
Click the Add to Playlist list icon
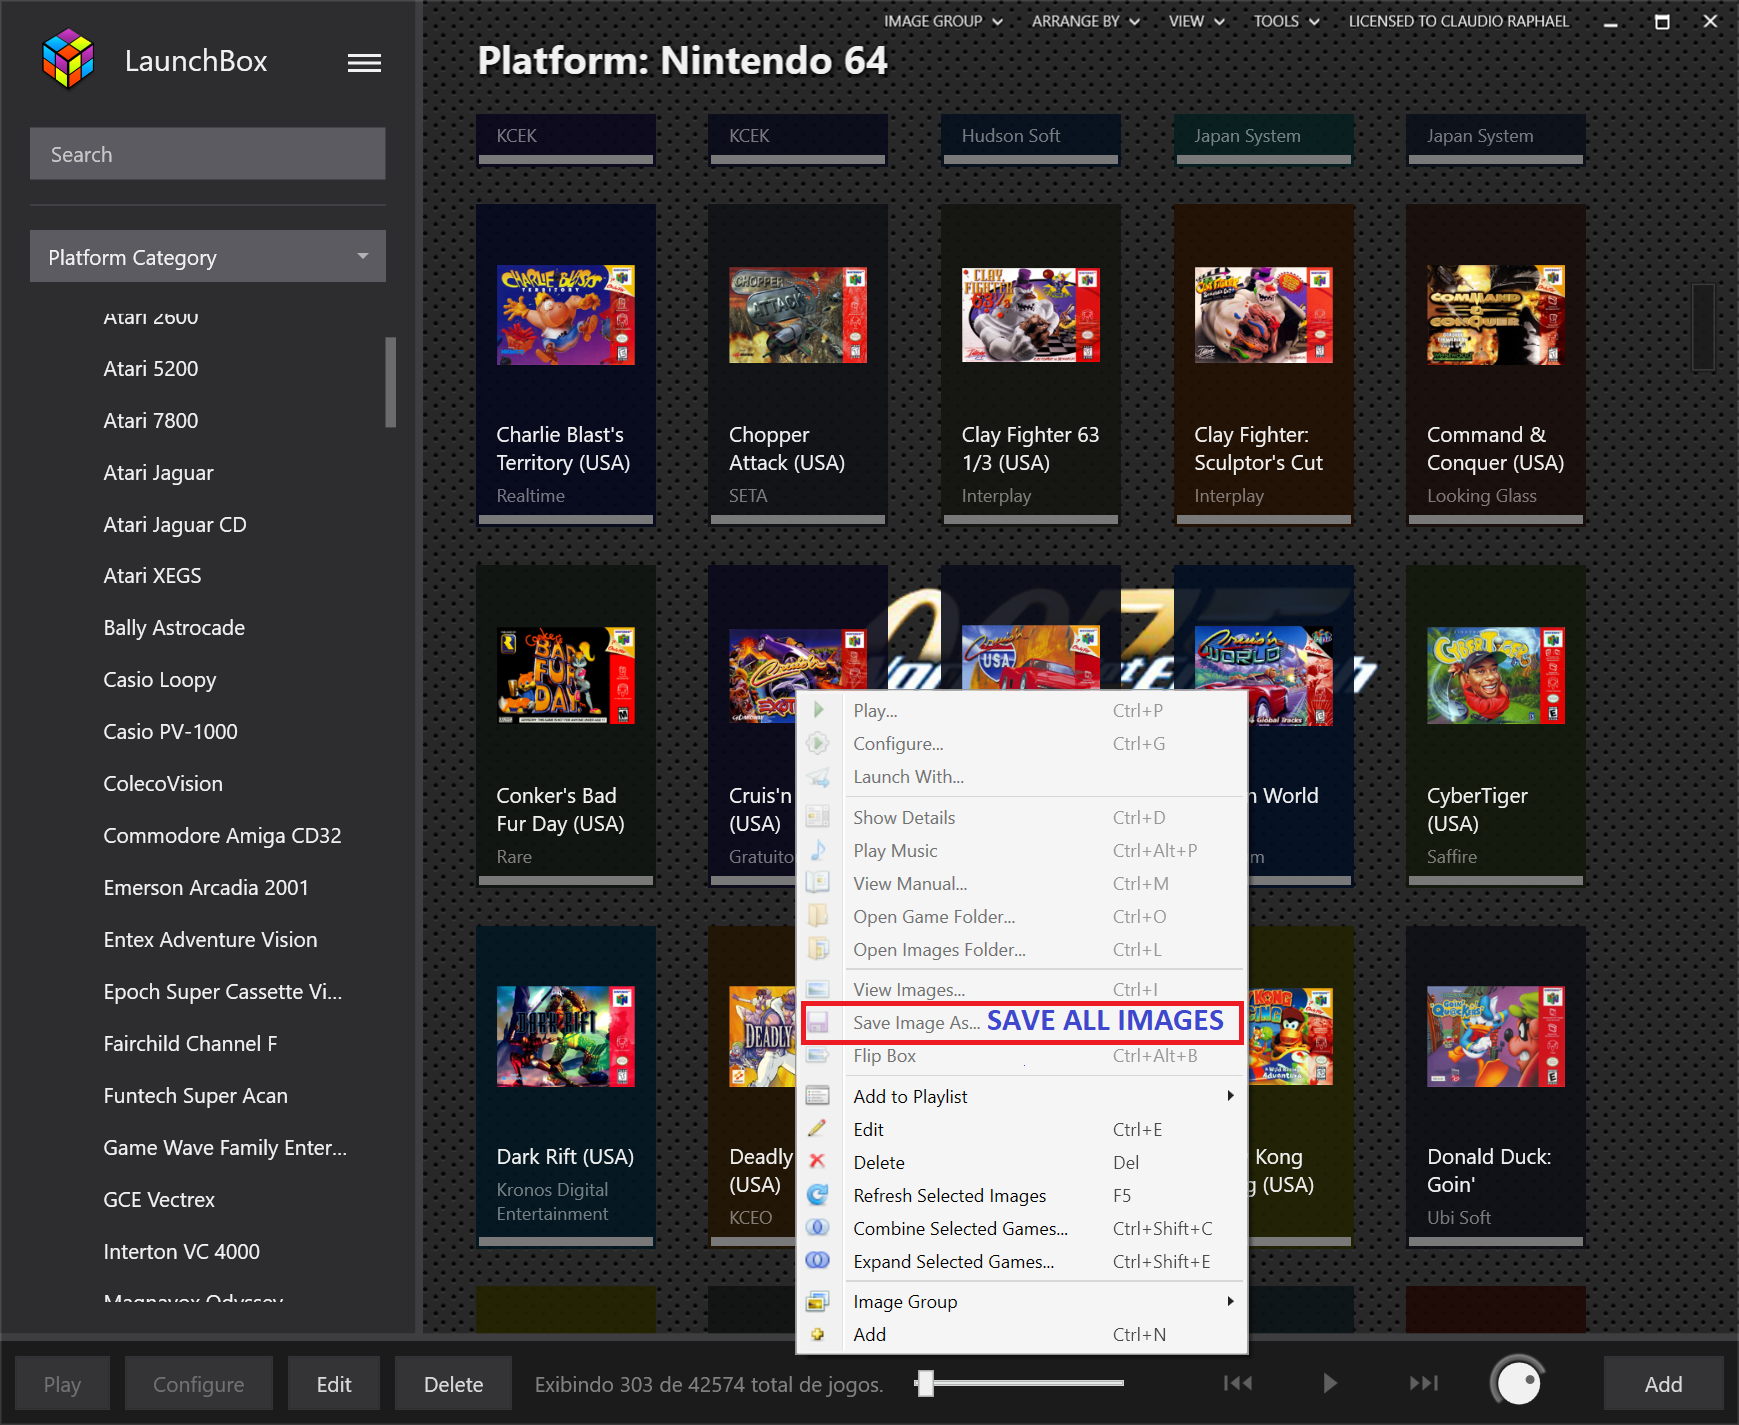pos(818,1096)
